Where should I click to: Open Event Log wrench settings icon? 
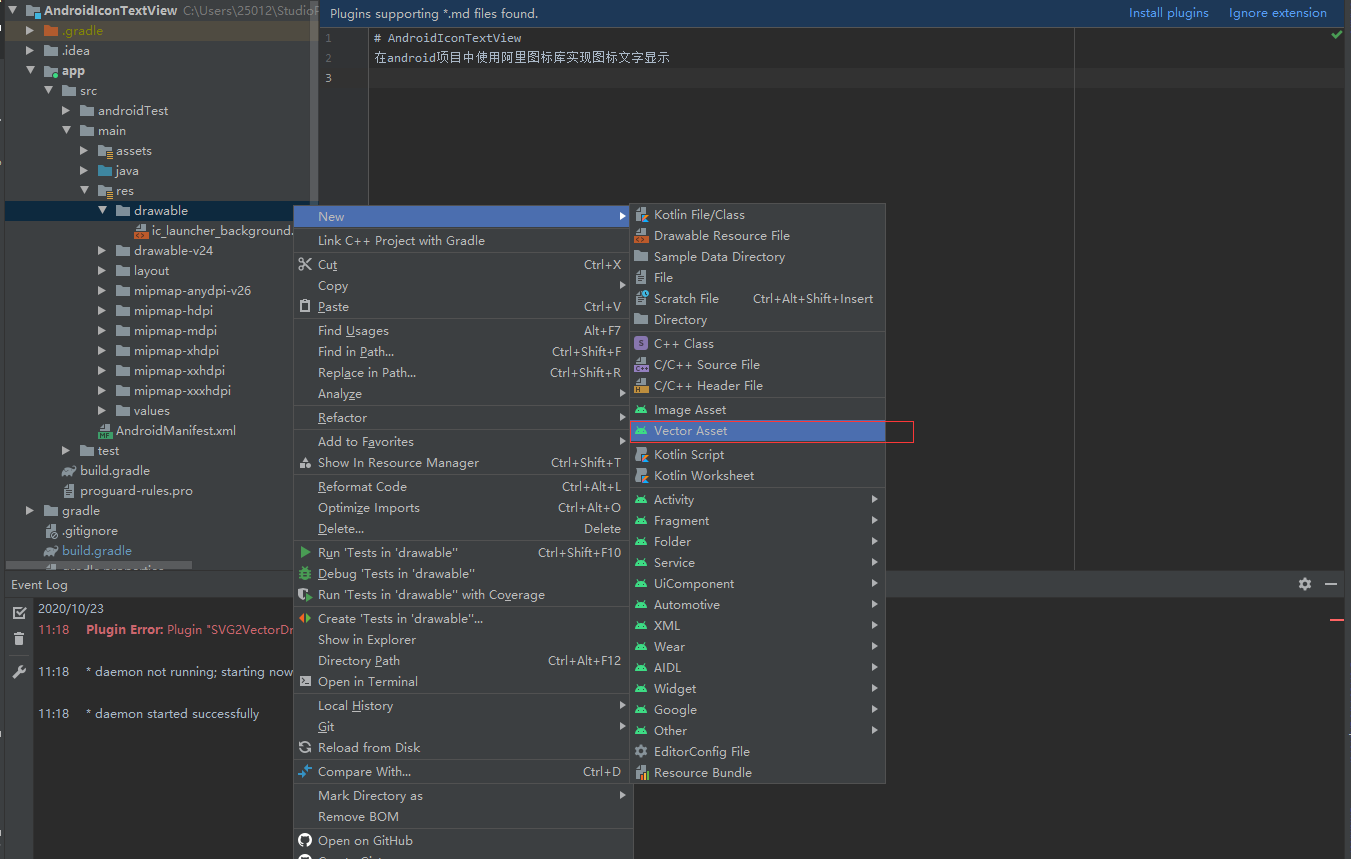click(x=19, y=672)
